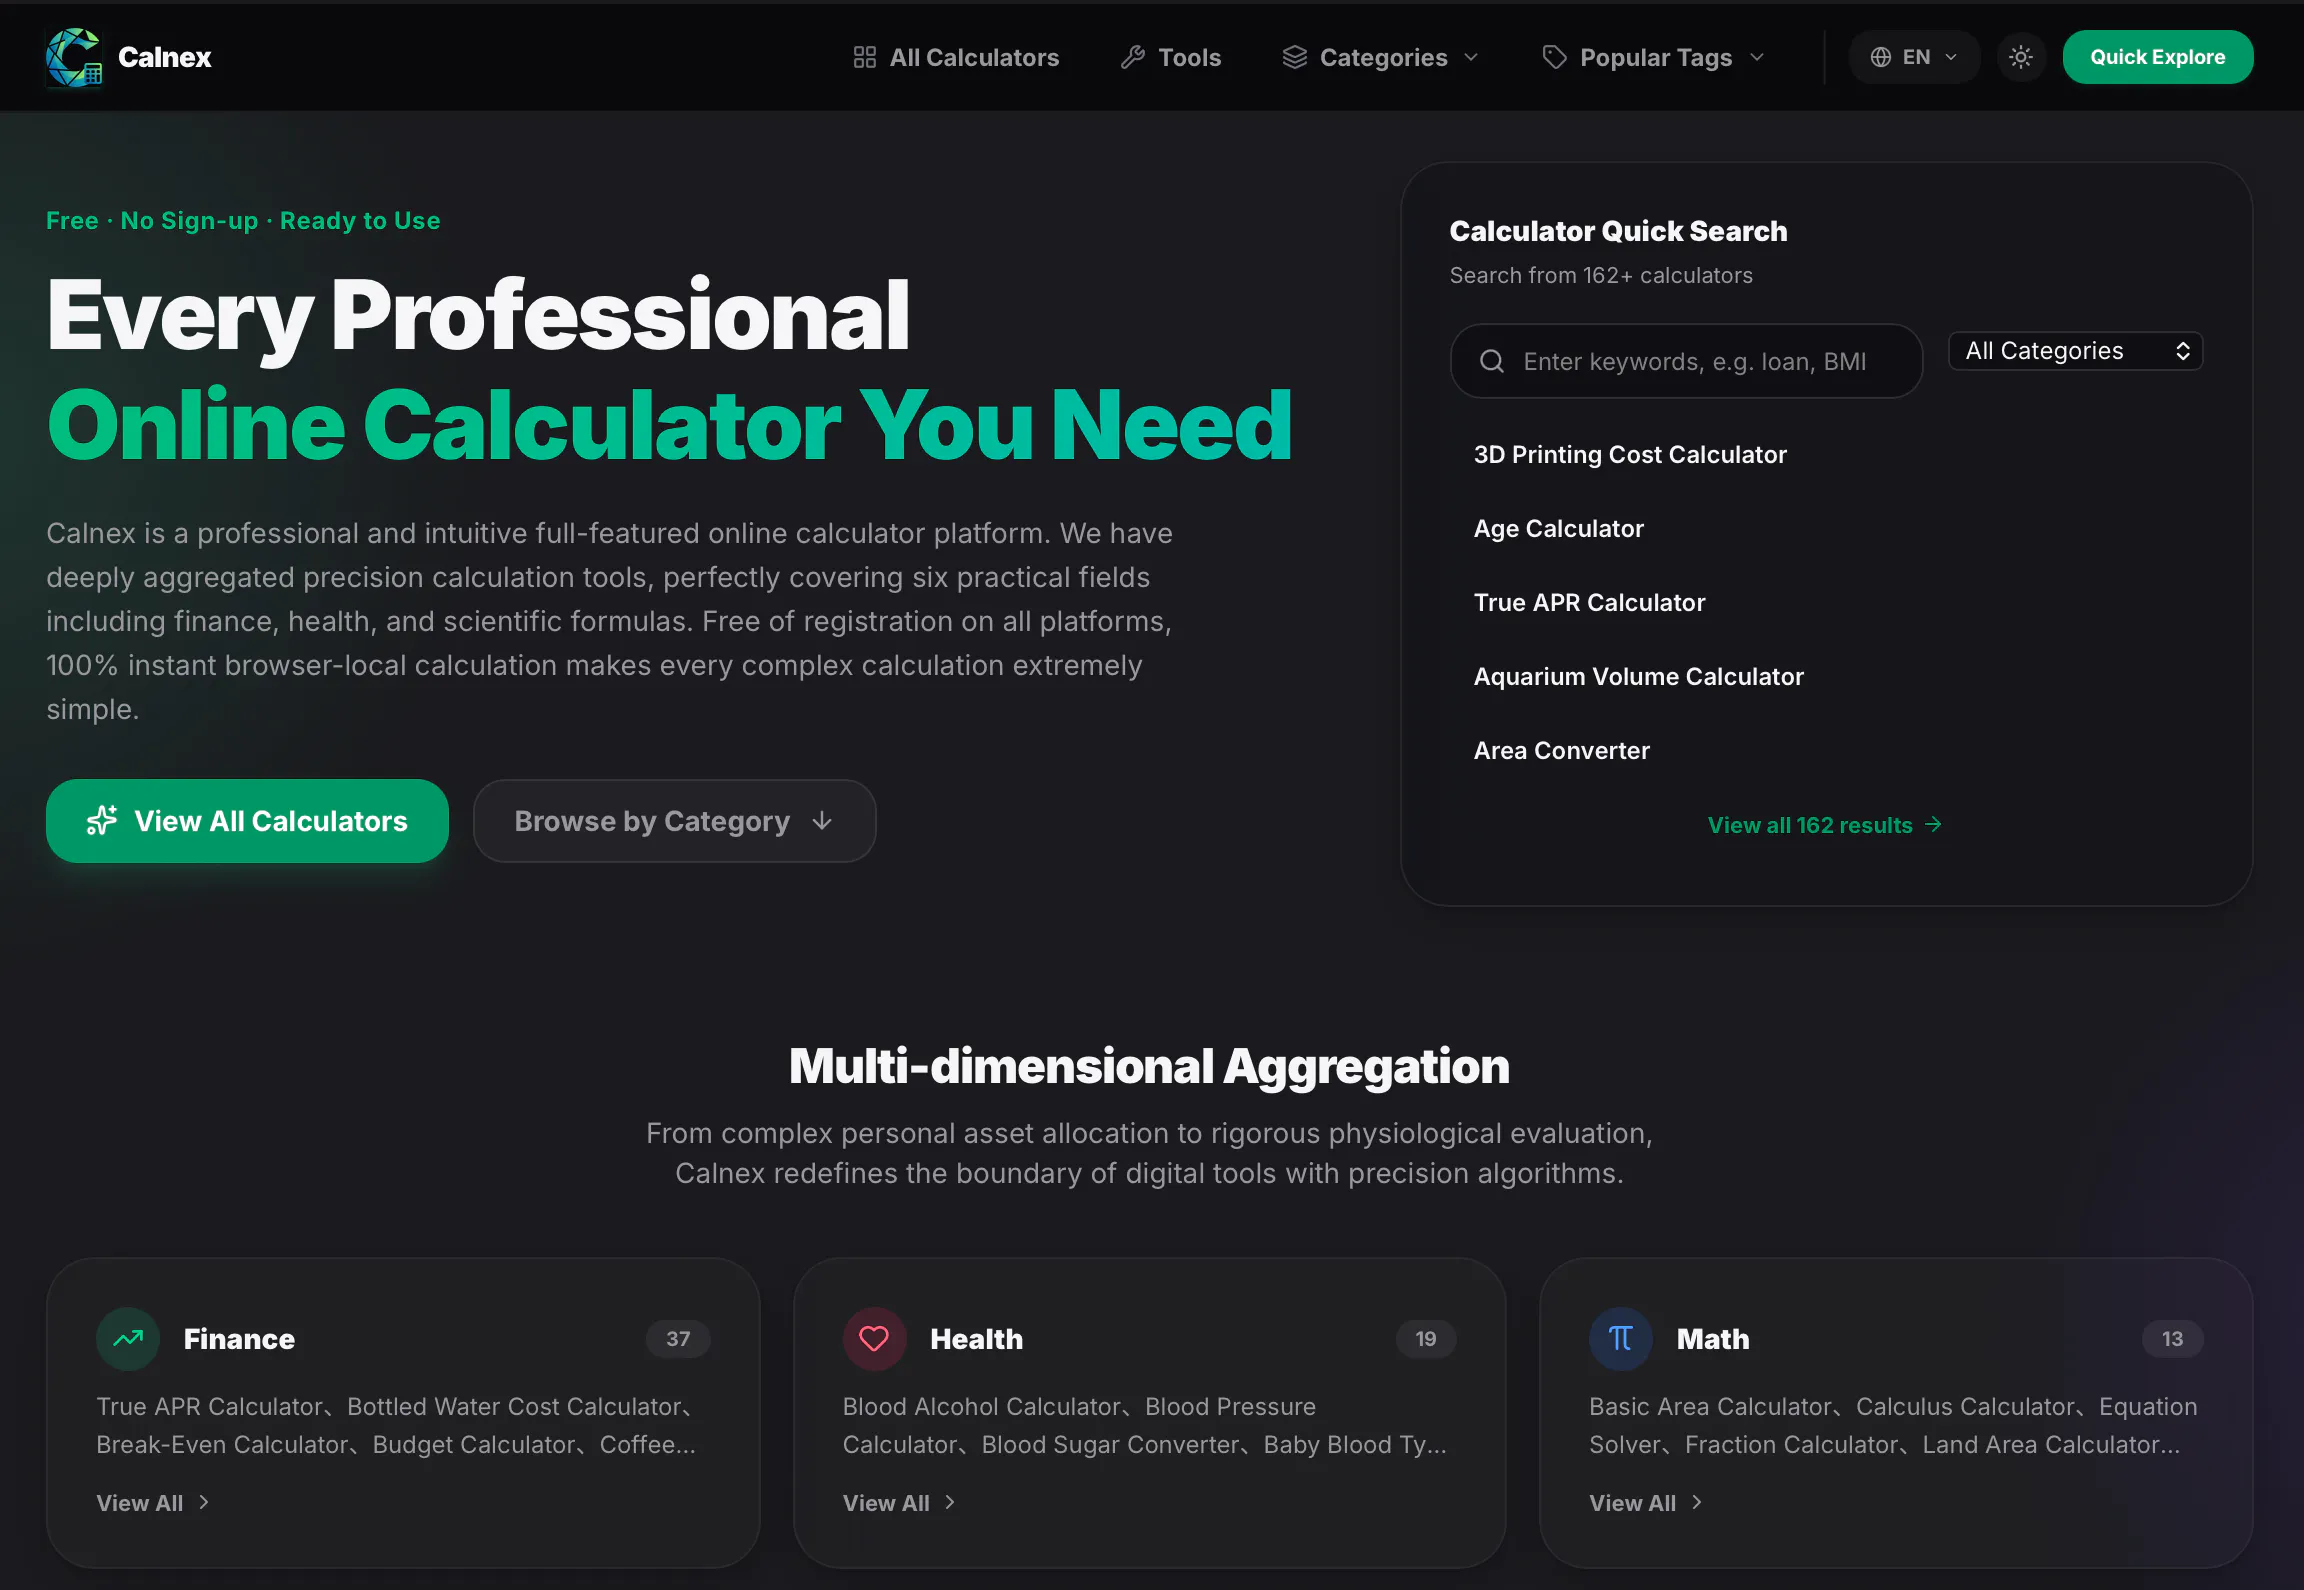Open the Popular Tags nav menu

point(1654,57)
